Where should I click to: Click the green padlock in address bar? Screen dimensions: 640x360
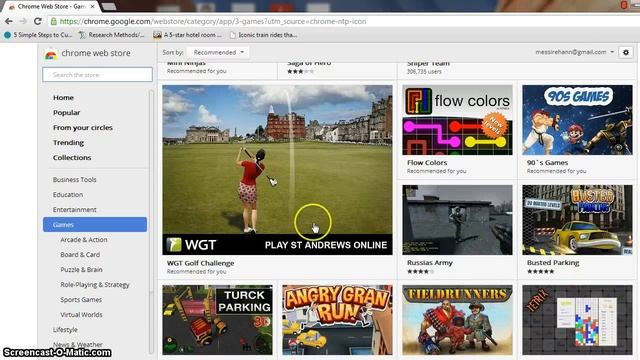pos(53,21)
